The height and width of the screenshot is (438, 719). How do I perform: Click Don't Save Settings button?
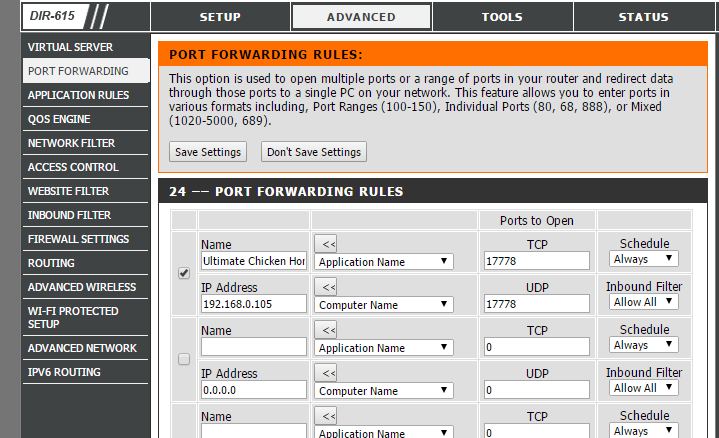314,152
